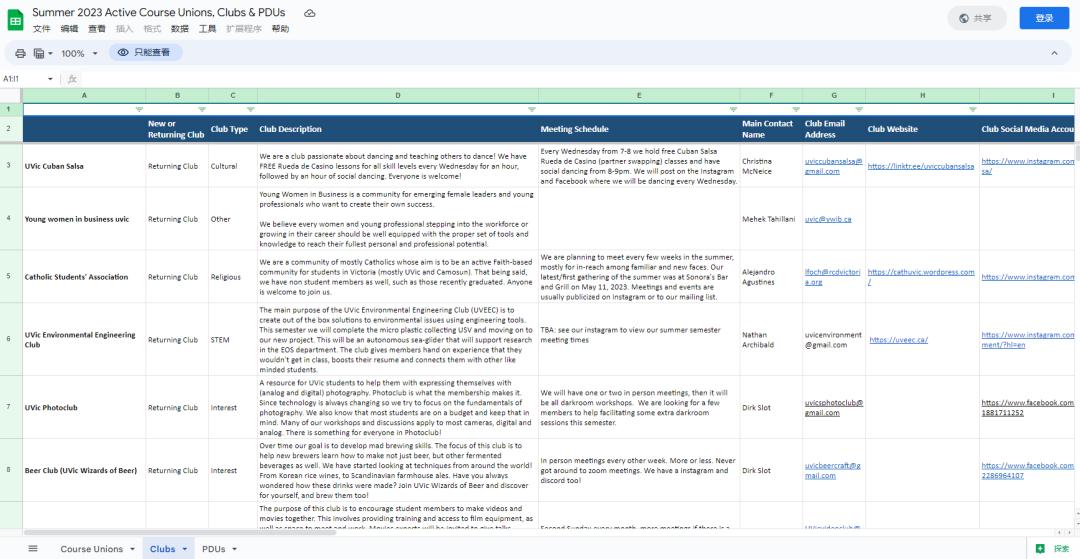Screen dimensions: 1080x559
Task: Open the linktr.ee/uviccubansalsa website link
Action: [920, 166]
